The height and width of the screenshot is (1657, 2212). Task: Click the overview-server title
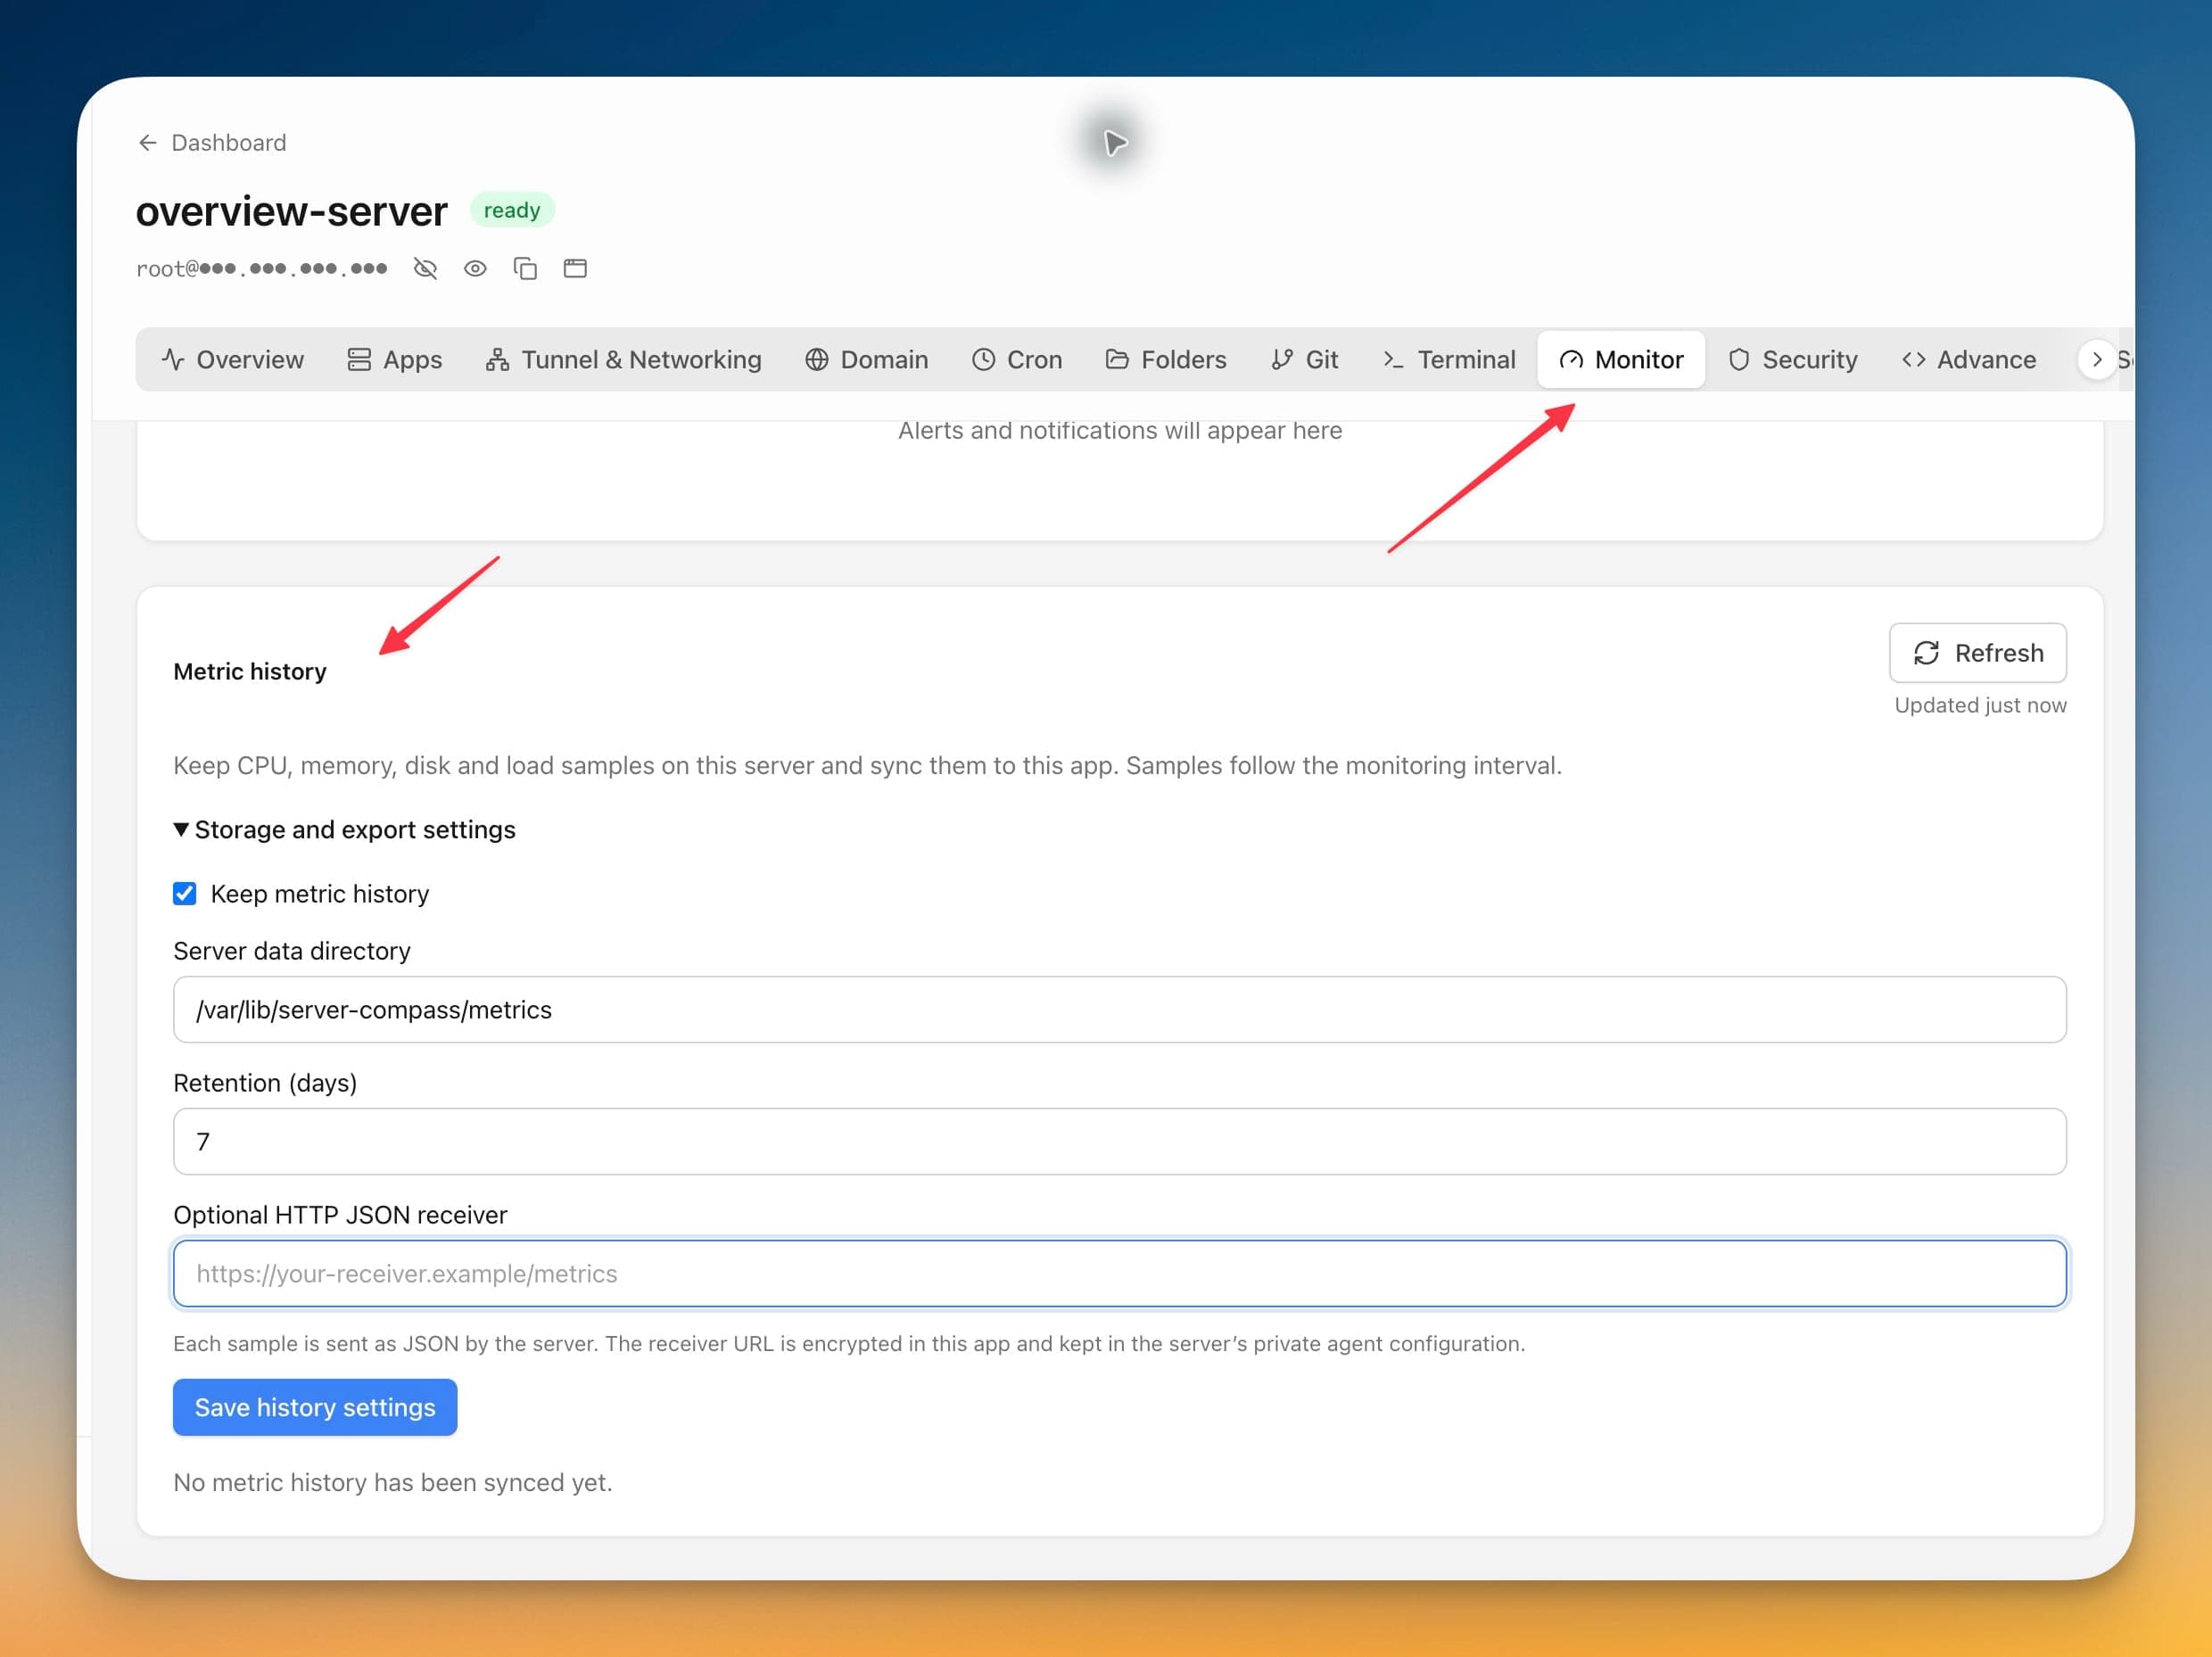click(291, 211)
